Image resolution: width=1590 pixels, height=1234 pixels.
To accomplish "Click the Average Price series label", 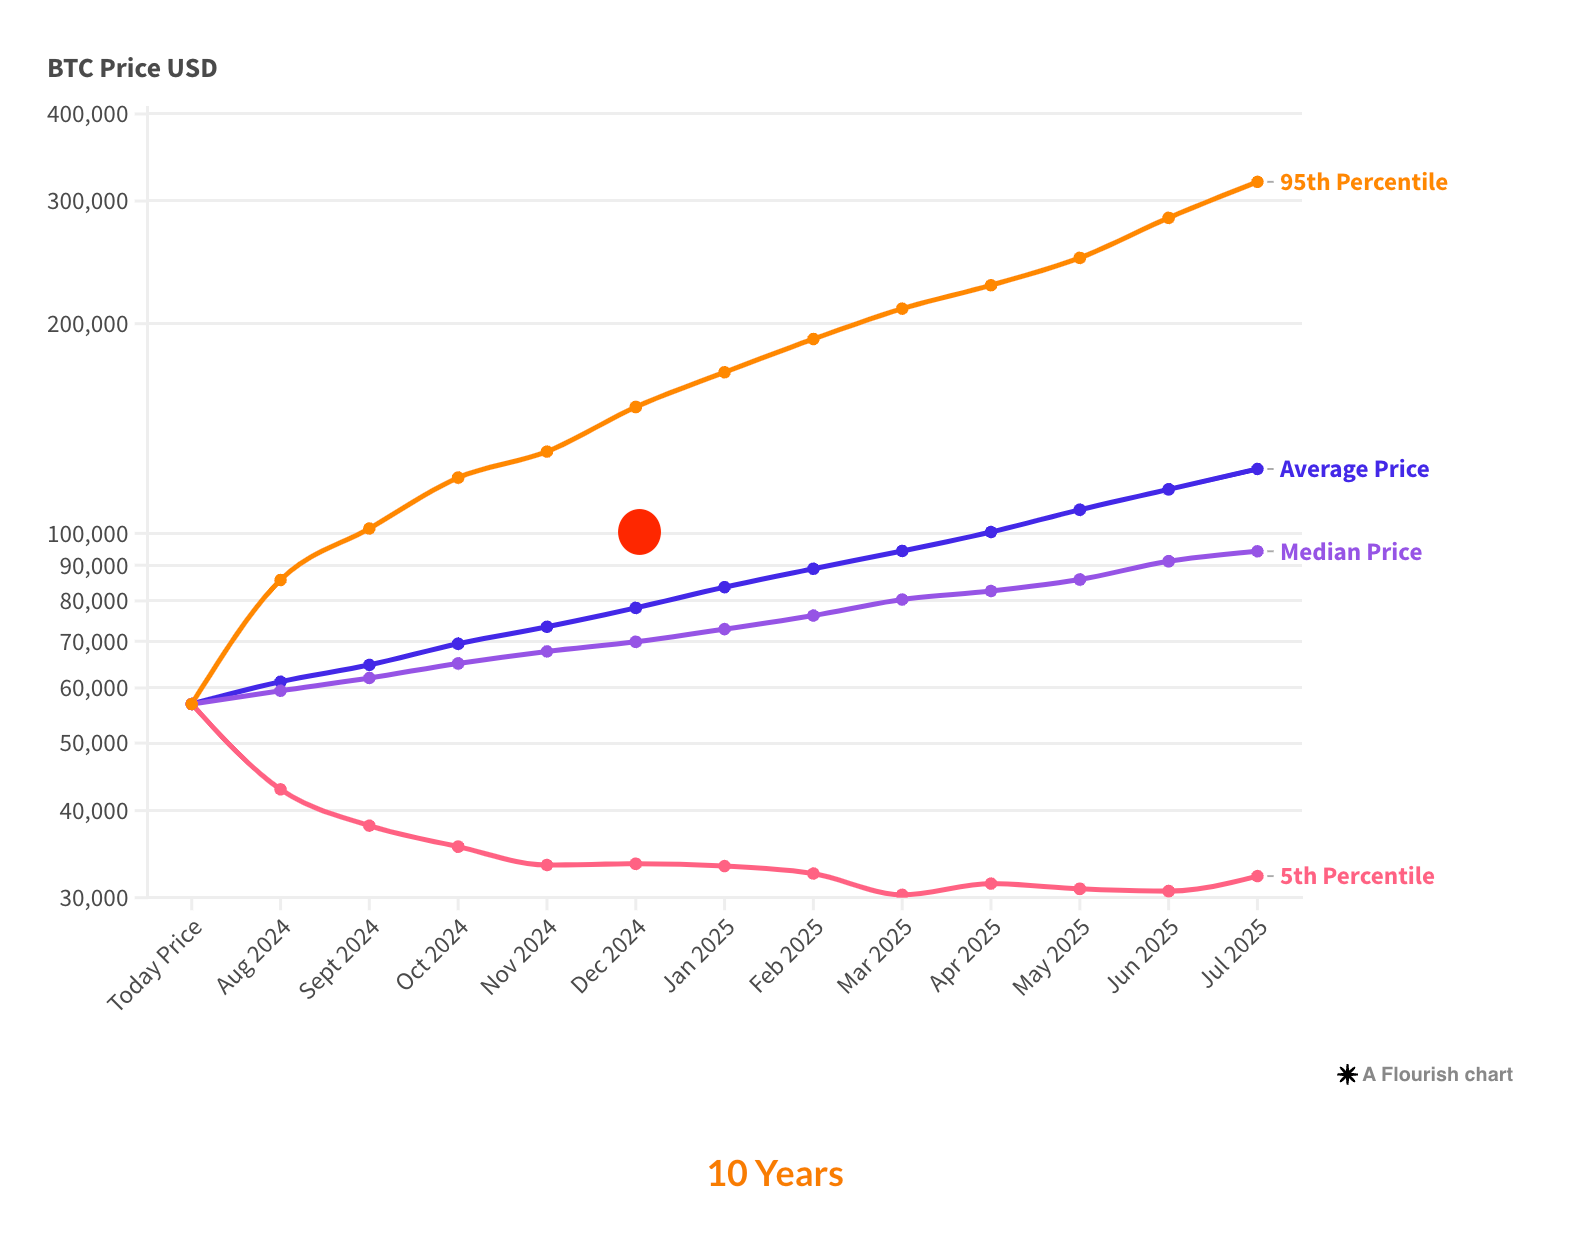I will [1354, 469].
